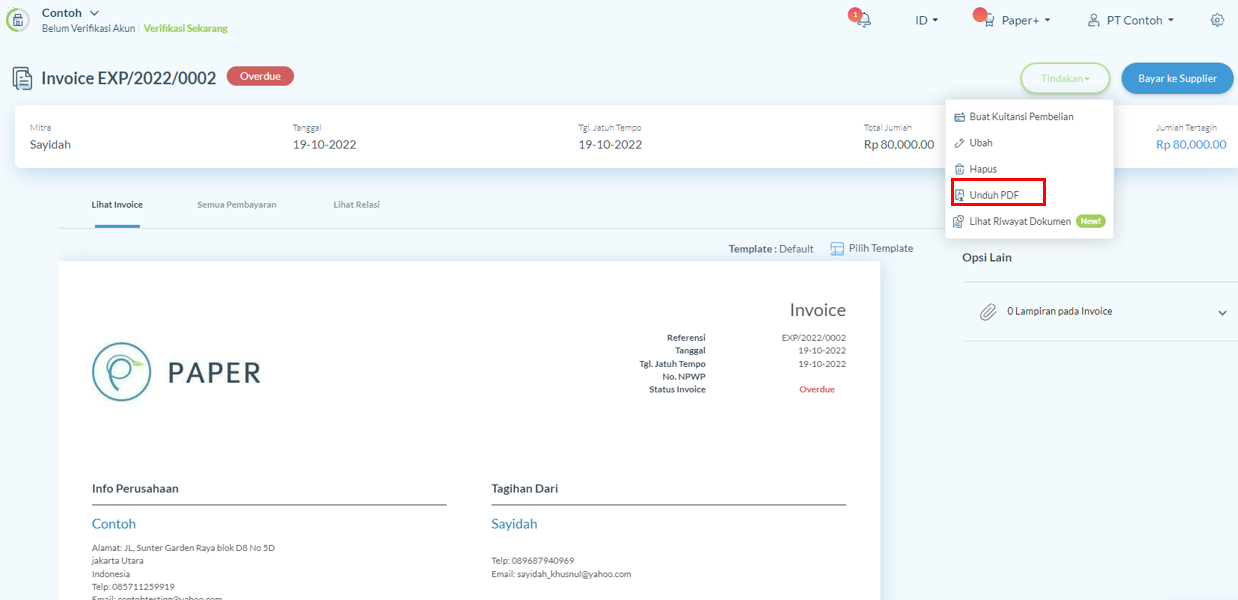
Task: Open the Contoh company link in Info Perusahaan
Action: tap(114, 524)
